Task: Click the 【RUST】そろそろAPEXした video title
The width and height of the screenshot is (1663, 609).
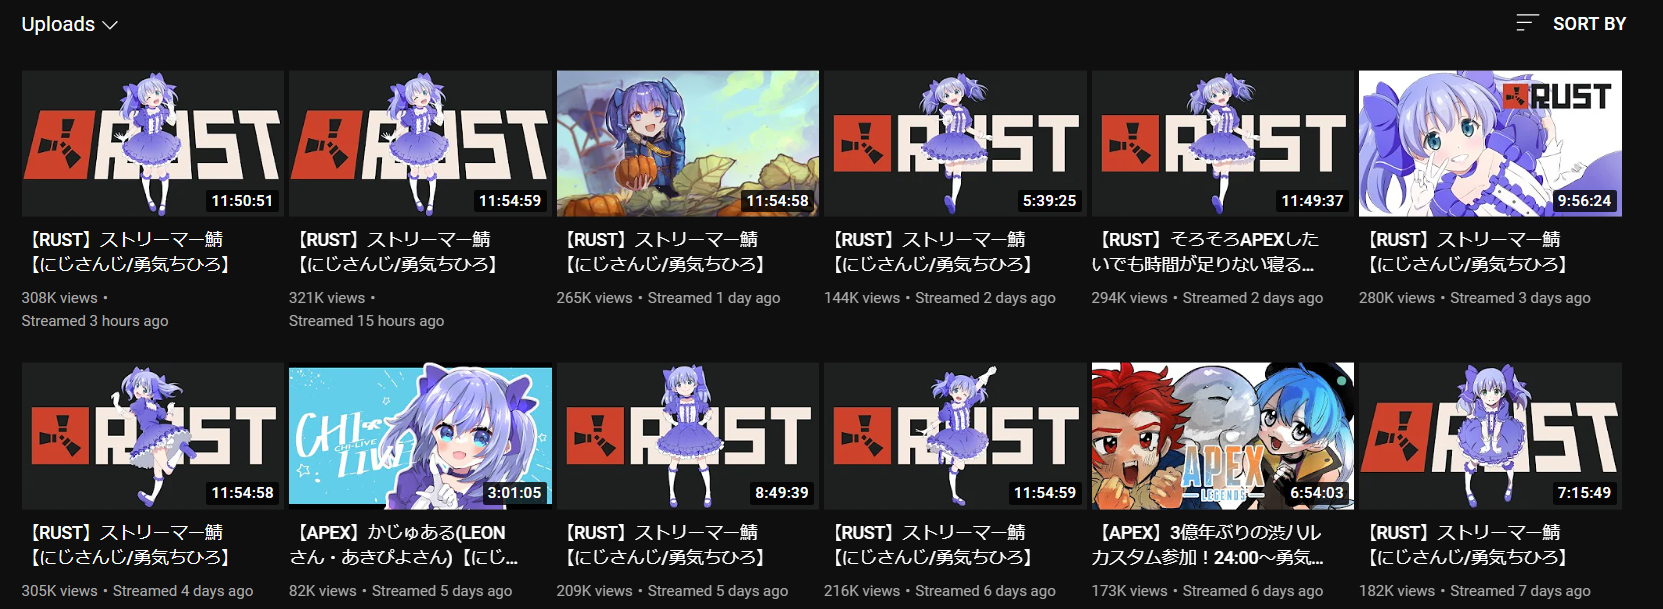Action: [x=1206, y=252]
